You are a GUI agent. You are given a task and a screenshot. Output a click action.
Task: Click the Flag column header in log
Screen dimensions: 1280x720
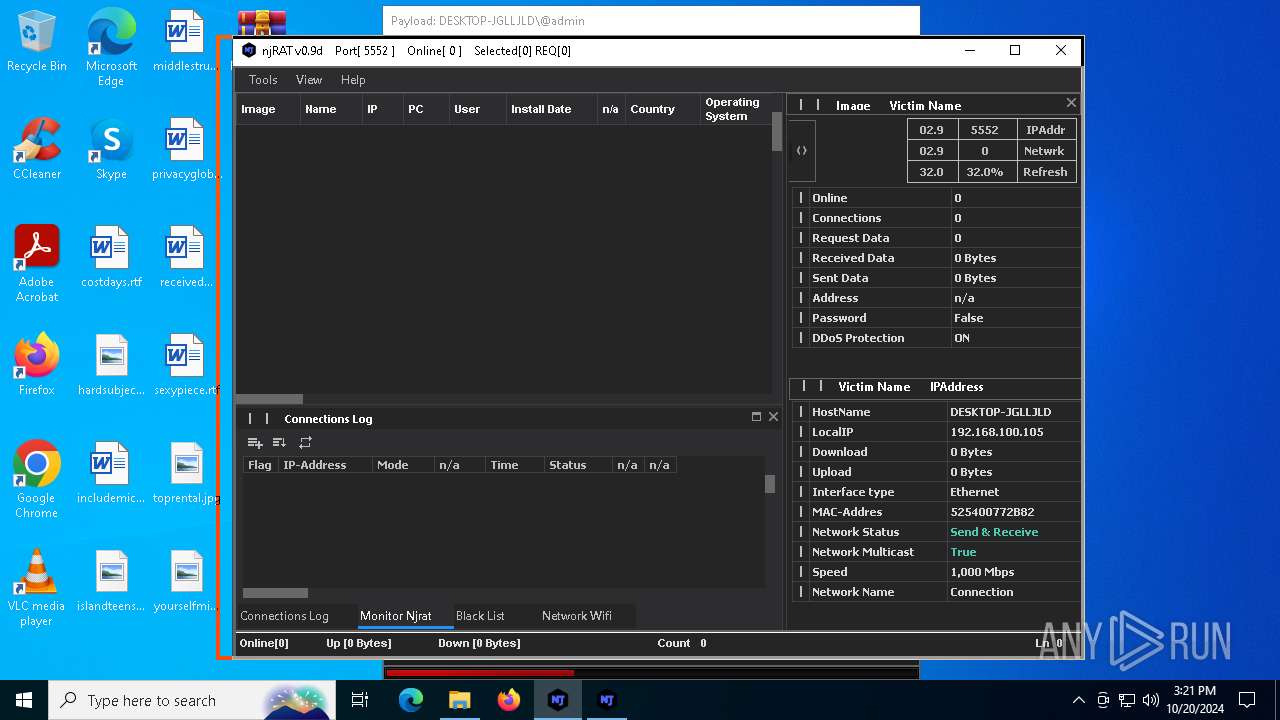(260, 465)
